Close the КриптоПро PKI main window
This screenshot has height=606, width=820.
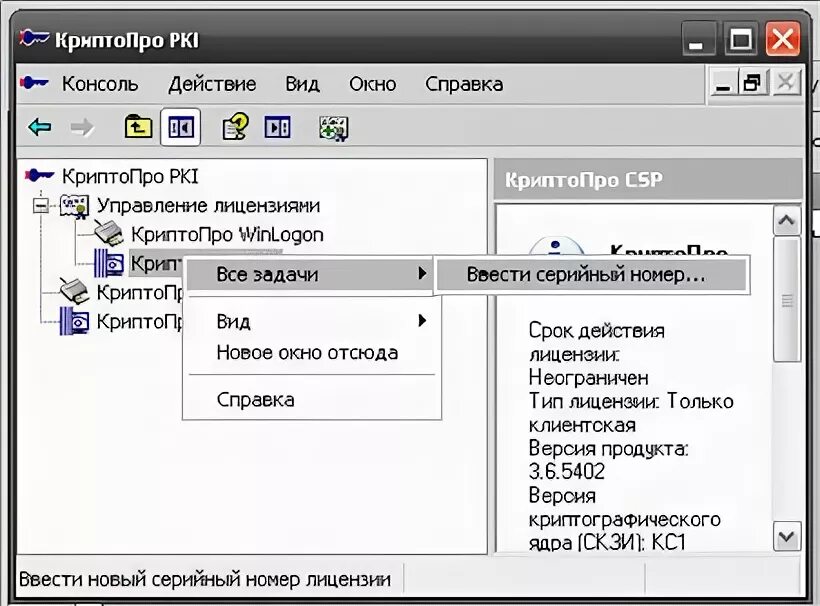pos(782,39)
